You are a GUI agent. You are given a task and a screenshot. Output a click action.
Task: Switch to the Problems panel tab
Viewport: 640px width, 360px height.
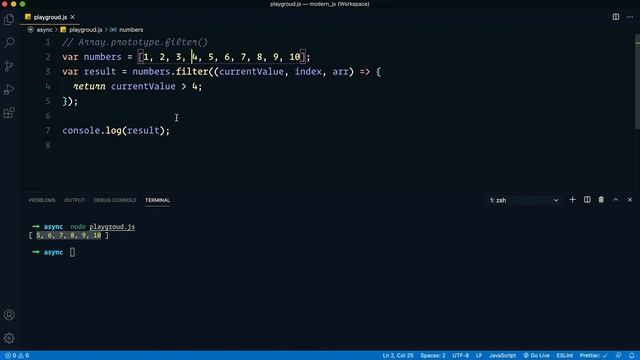[x=42, y=200]
